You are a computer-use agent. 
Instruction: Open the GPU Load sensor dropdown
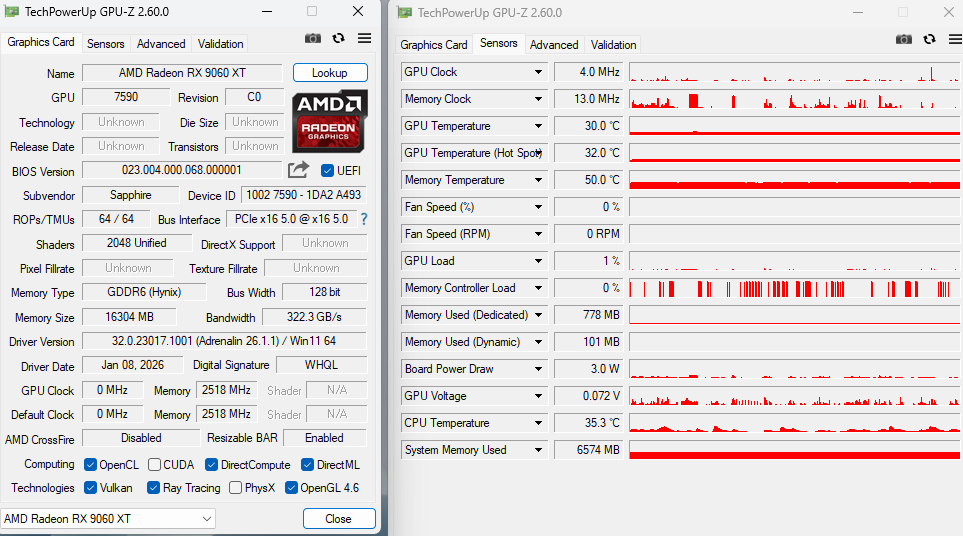click(x=538, y=261)
